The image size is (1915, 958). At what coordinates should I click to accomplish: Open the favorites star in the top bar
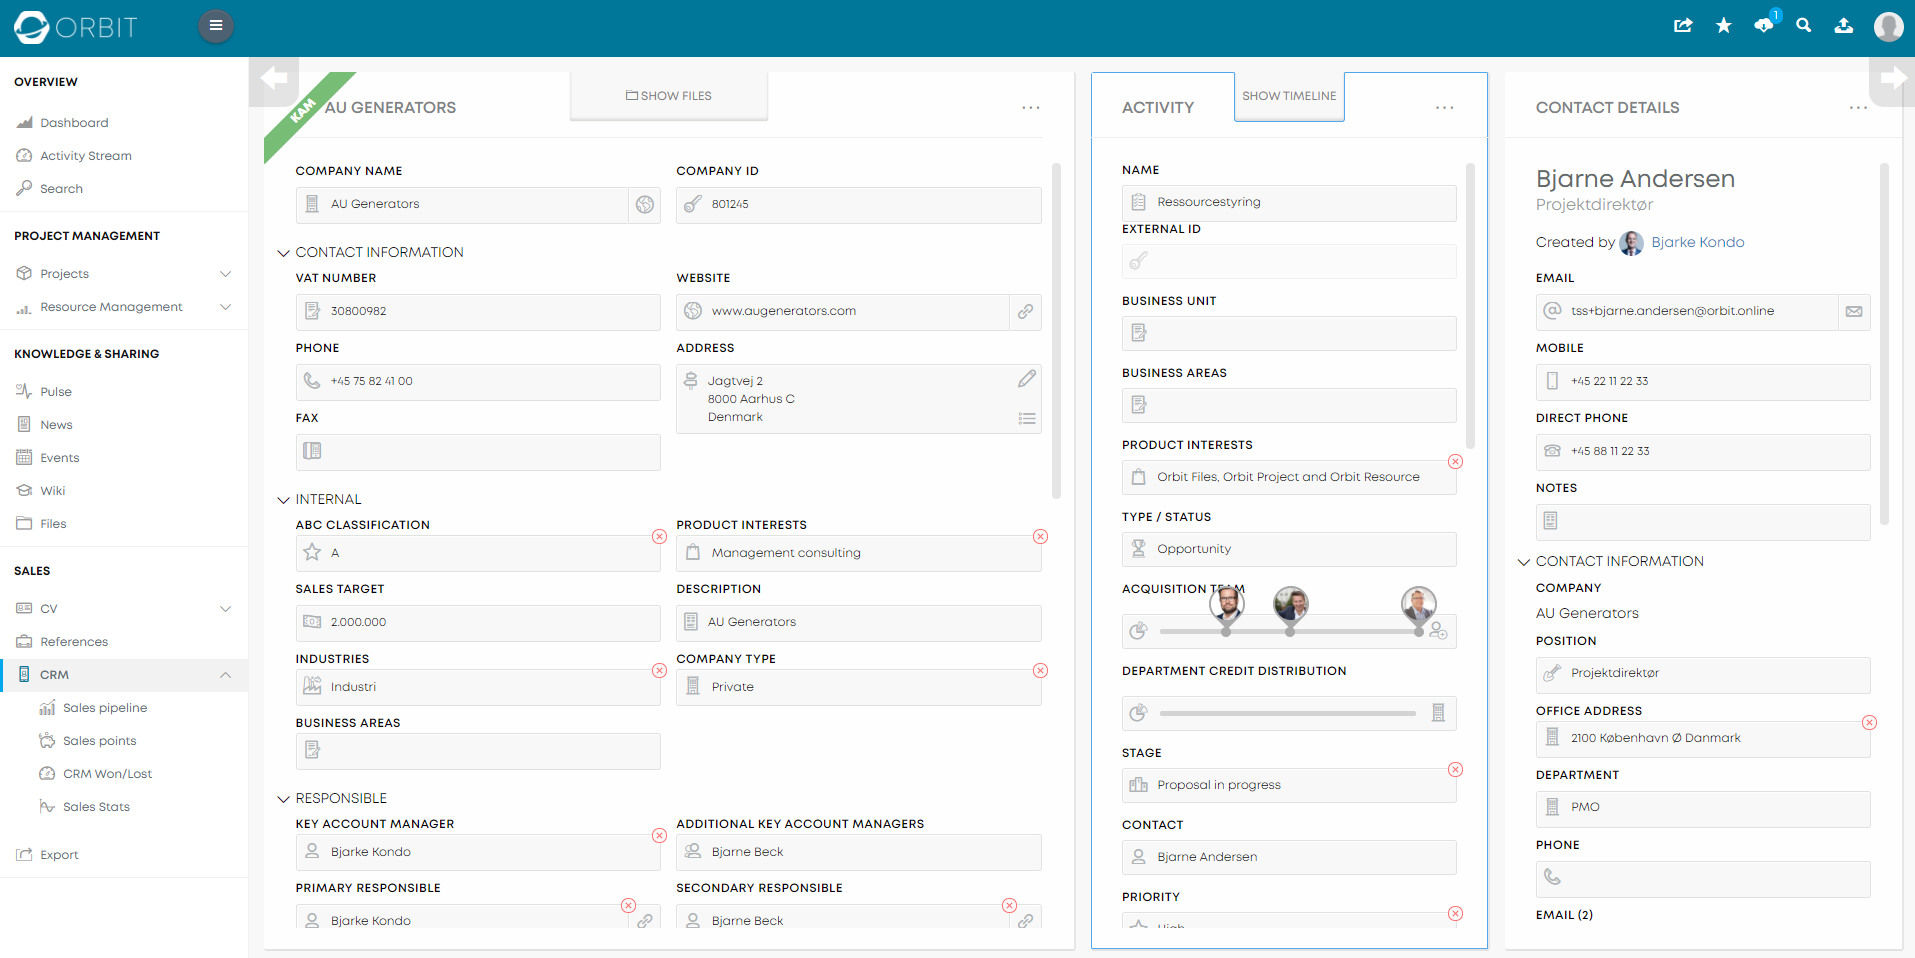(1723, 26)
